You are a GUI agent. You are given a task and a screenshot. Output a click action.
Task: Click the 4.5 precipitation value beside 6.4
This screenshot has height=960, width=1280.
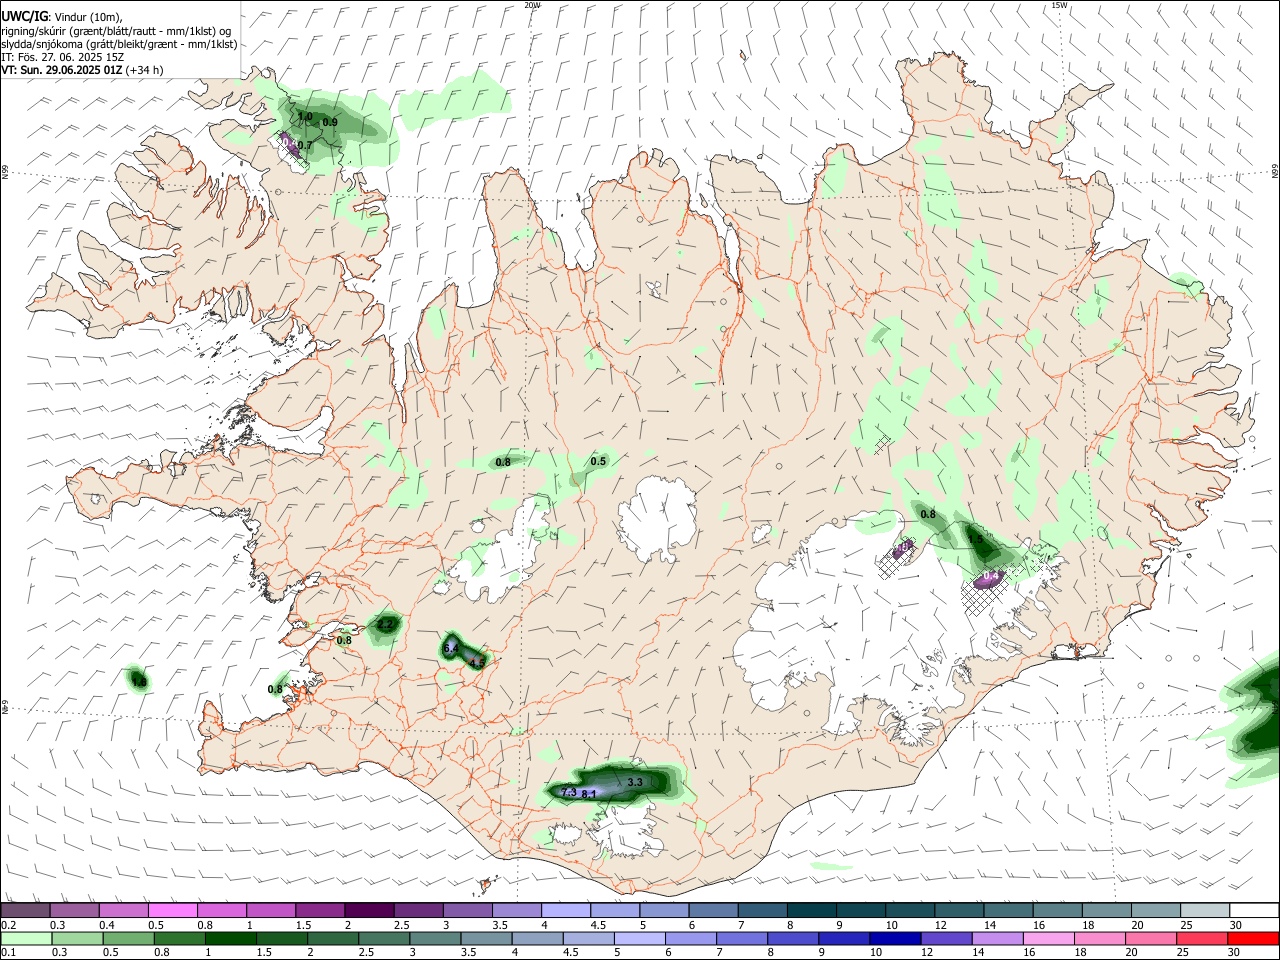point(477,662)
